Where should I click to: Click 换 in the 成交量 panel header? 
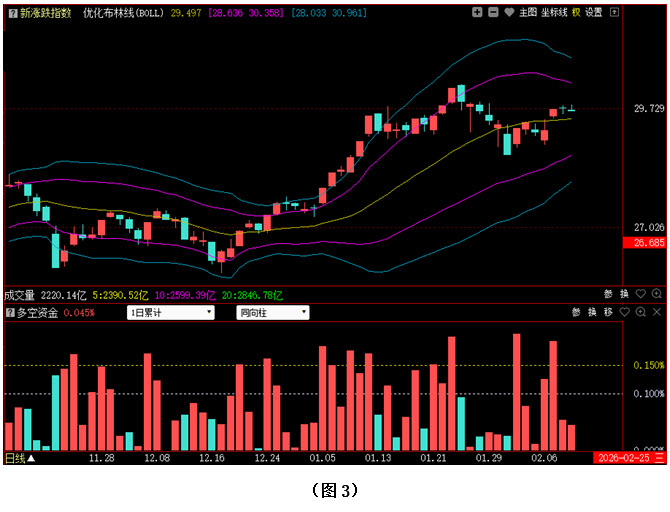pyautogui.click(x=624, y=295)
